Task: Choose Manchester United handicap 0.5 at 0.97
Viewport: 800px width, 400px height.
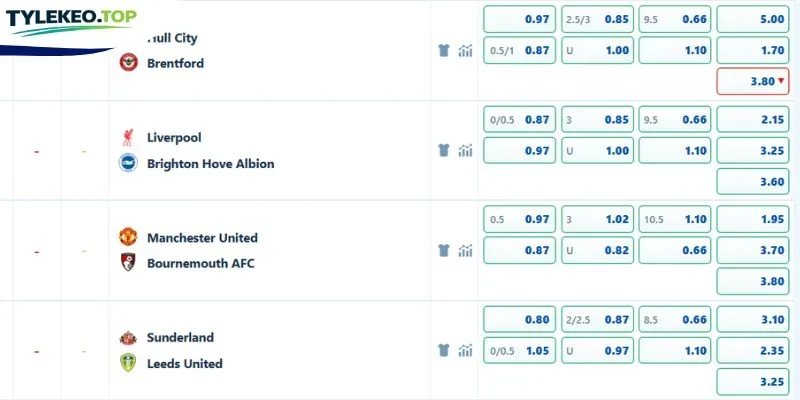Action: point(519,219)
